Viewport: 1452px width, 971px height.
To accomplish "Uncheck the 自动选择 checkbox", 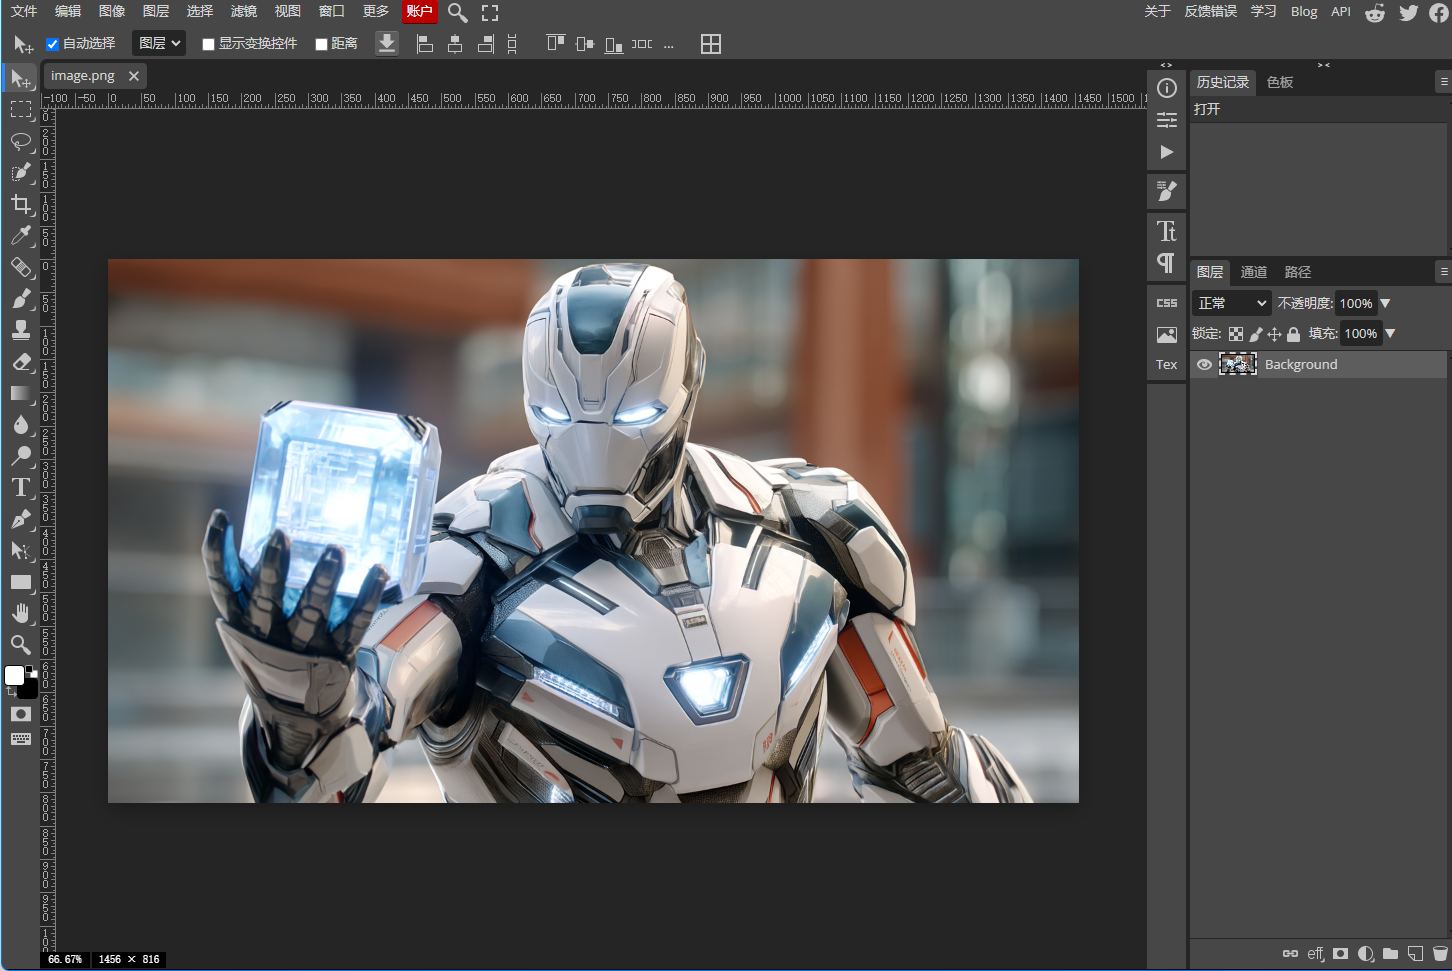I will click(x=53, y=44).
